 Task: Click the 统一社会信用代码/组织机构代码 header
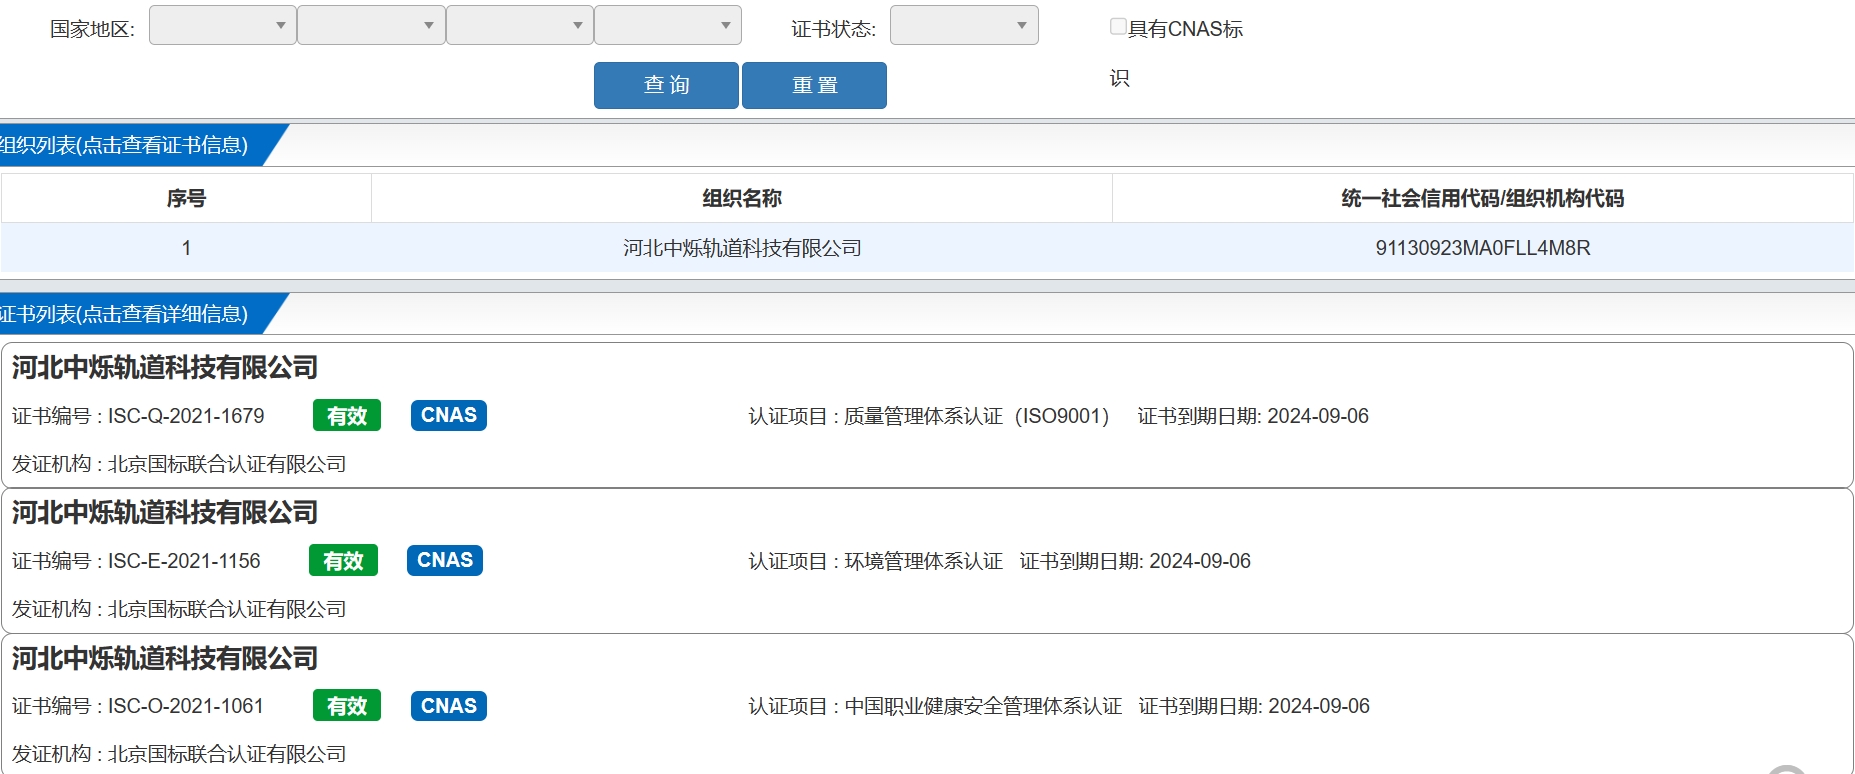1483,198
